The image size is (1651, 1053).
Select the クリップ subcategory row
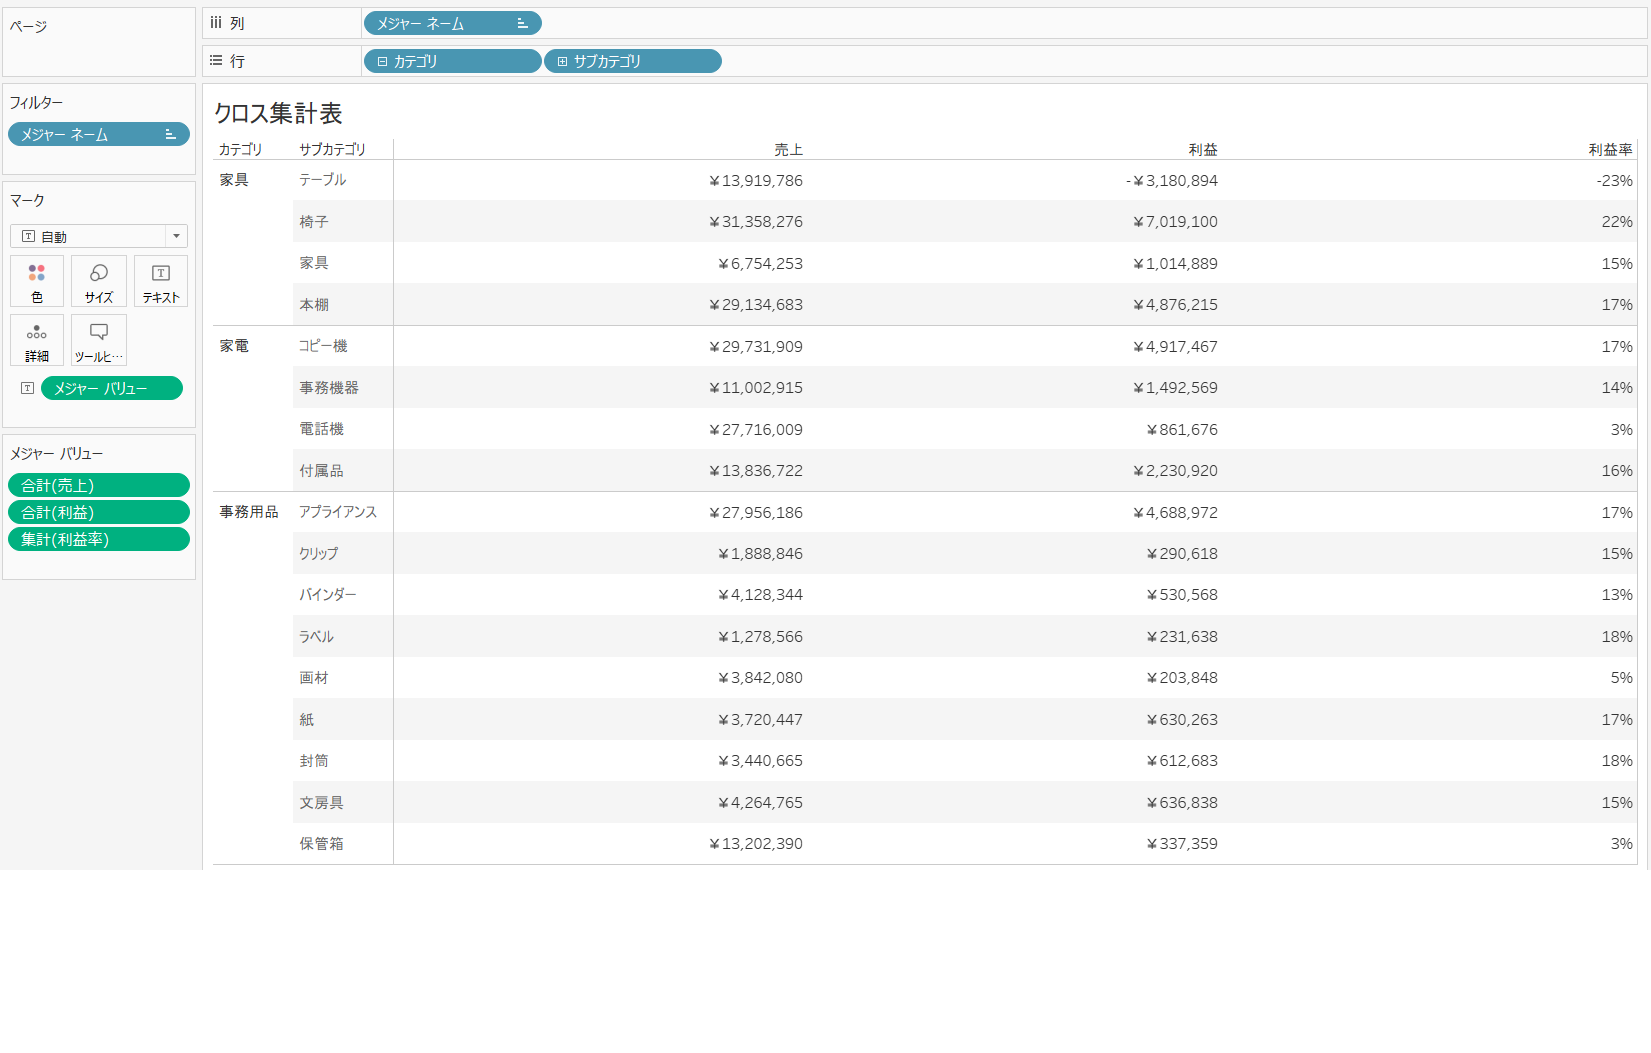pos(319,554)
